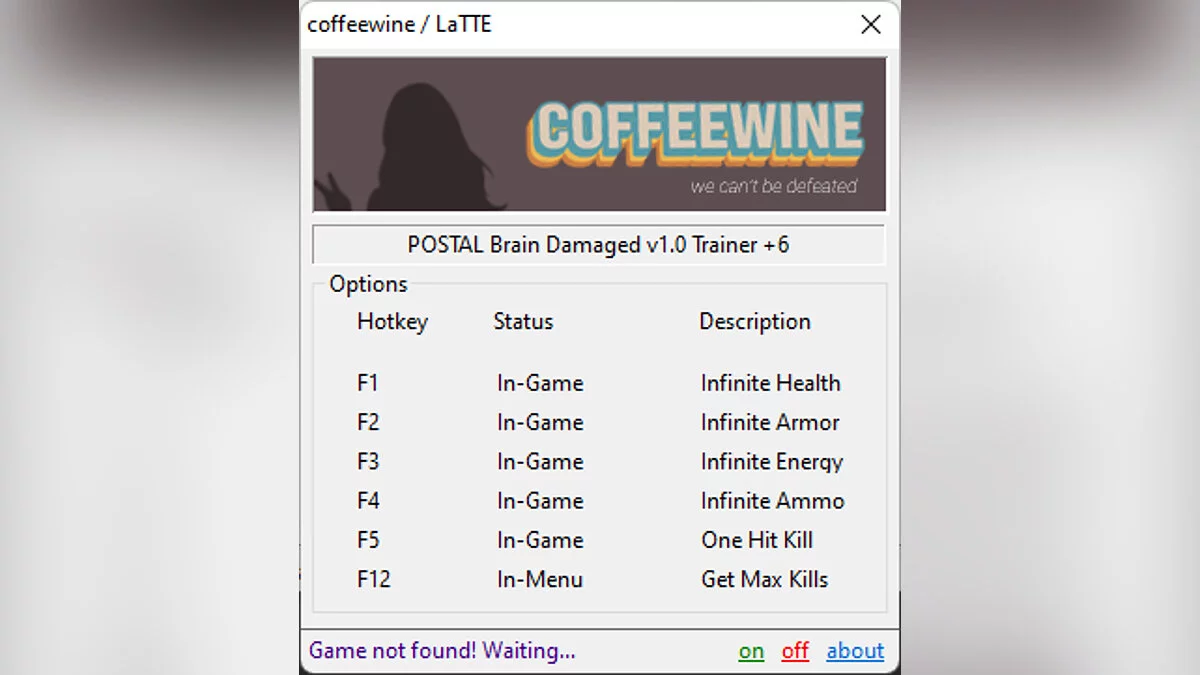Click the 'Game not found! Waiting...' status
The image size is (1200, 675).
442,651
